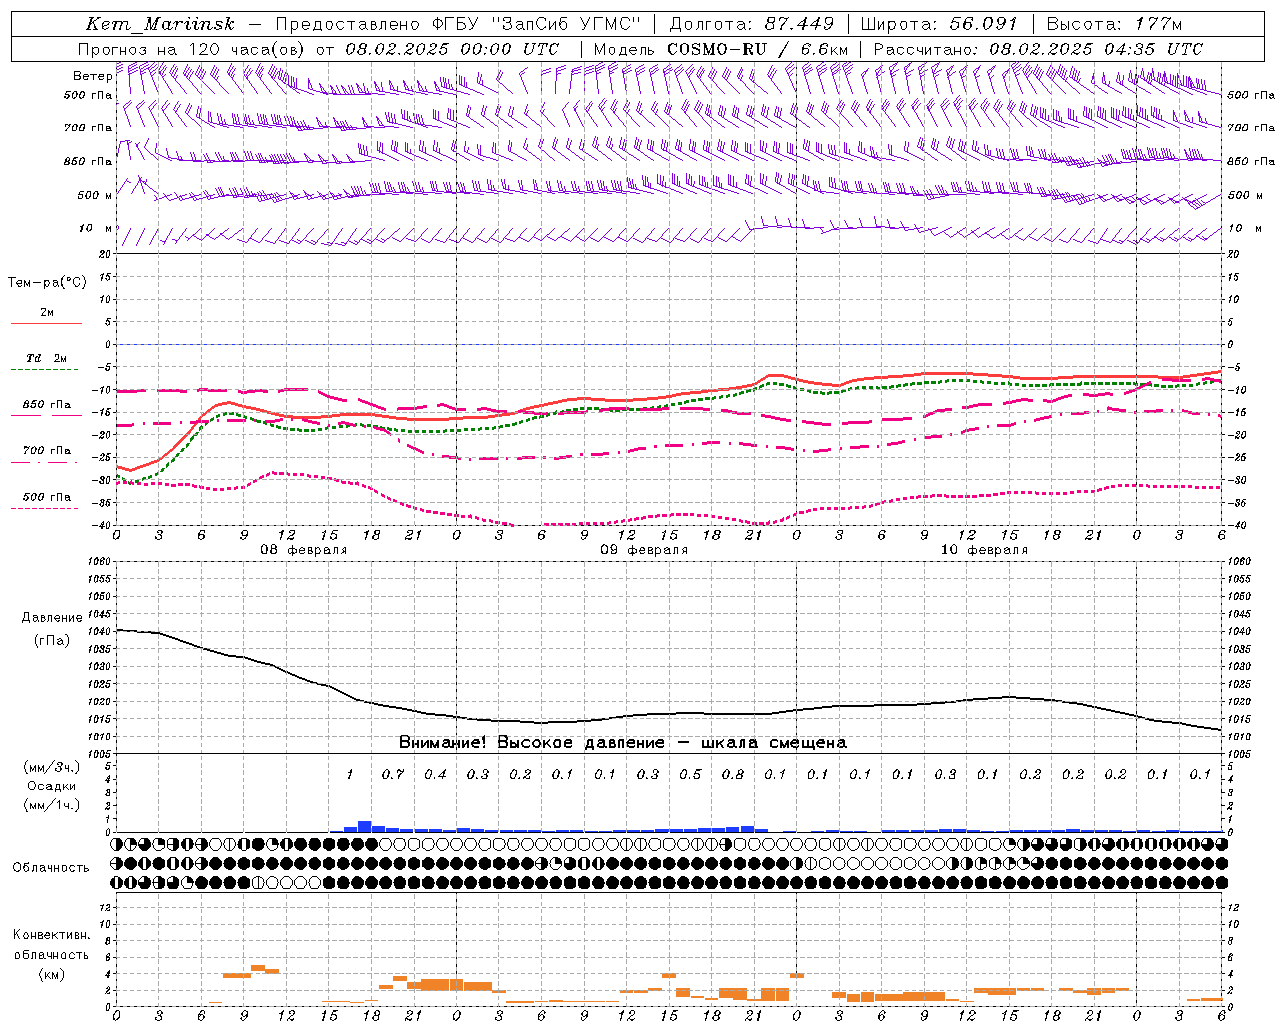
Task: Click the Давление pressure panel label
Action: [x=52, y=617]
